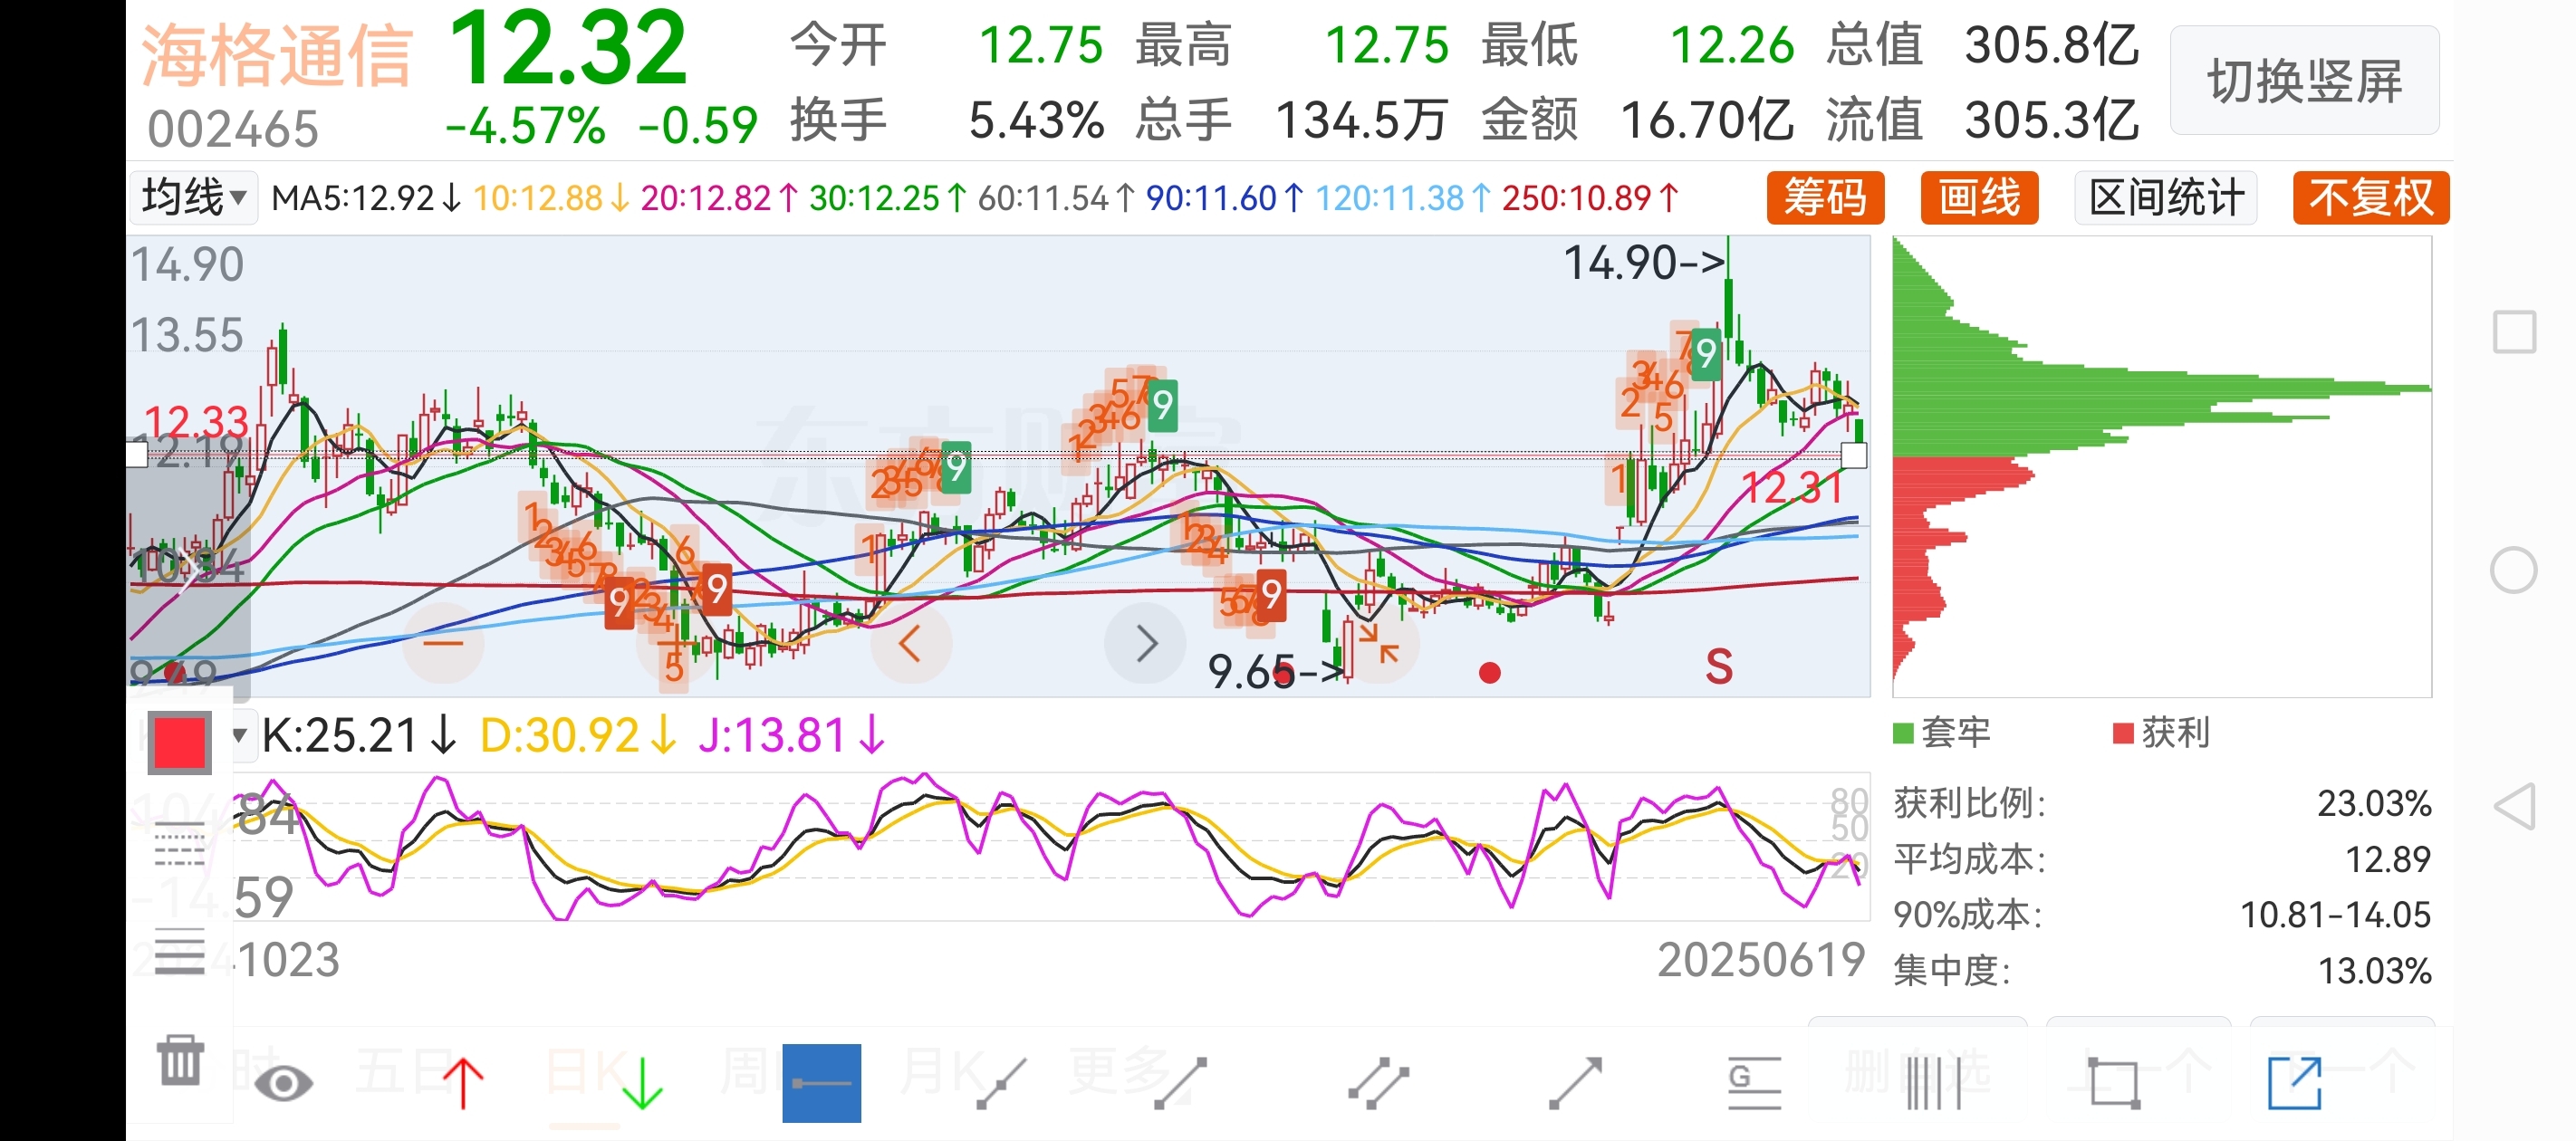
Task: Tap the red S sell signal marker
Action: pyautogui.click(x=1719, y=666)
